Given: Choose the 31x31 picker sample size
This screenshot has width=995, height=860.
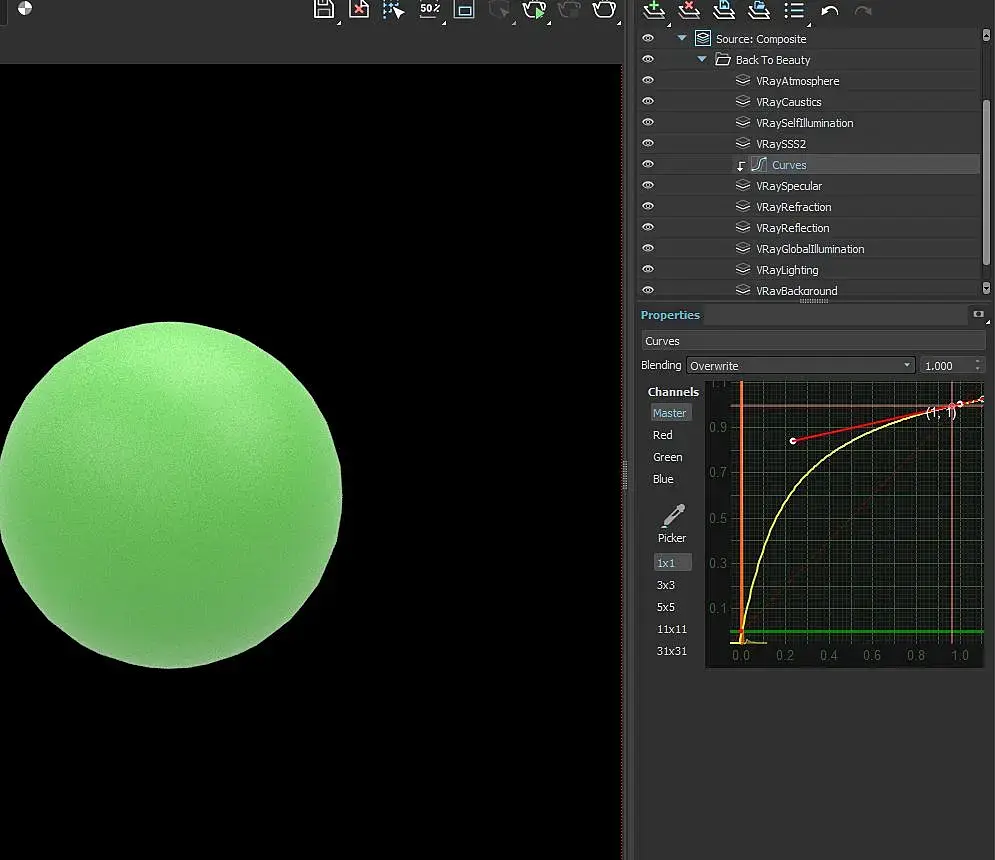Looking at the screenshot, I should [x=671, y=651].
